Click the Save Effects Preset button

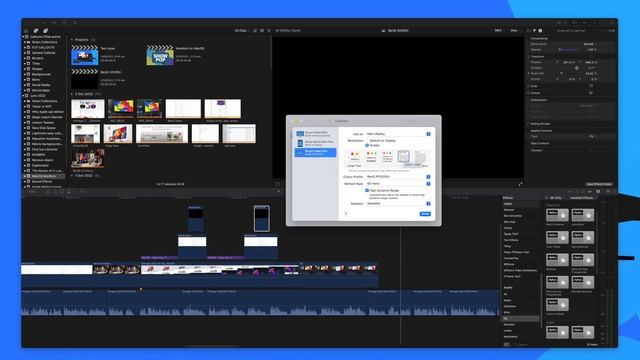coord(599,184)
